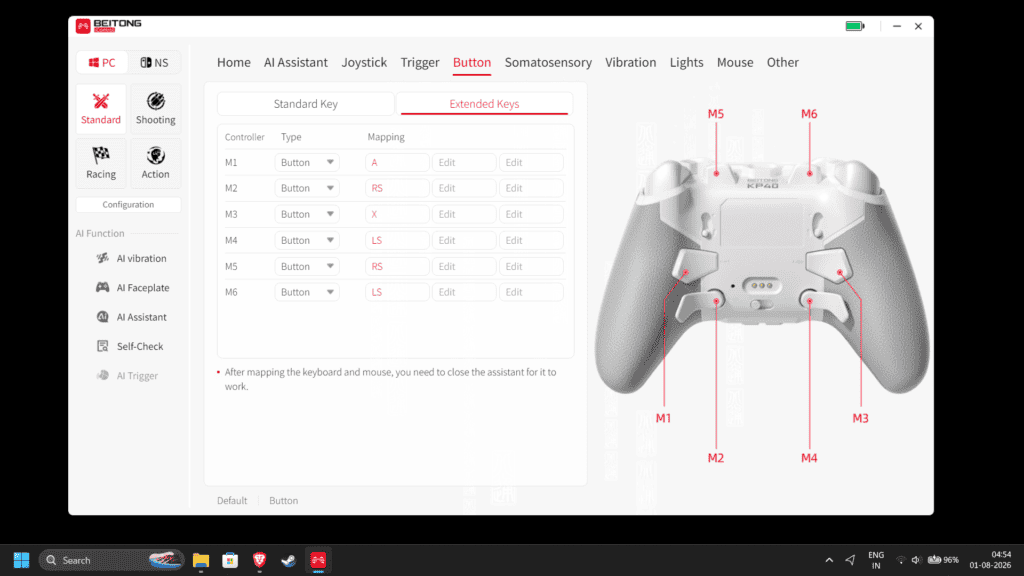1024x576 pixels.
Task: Click M3 third Edit mapping field
Action: (531, 214)
